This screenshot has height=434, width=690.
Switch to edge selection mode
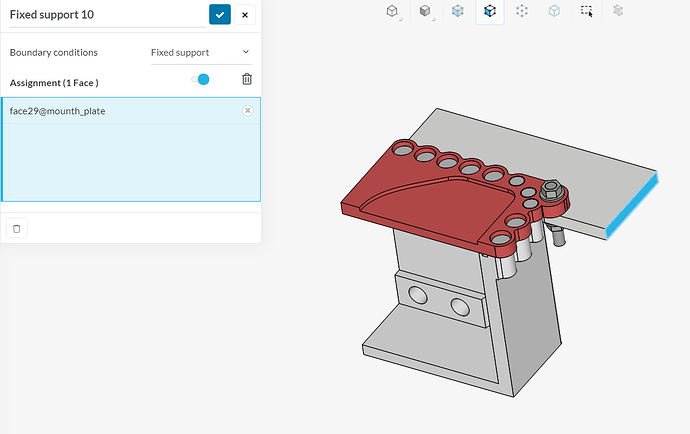coord(554,11)
